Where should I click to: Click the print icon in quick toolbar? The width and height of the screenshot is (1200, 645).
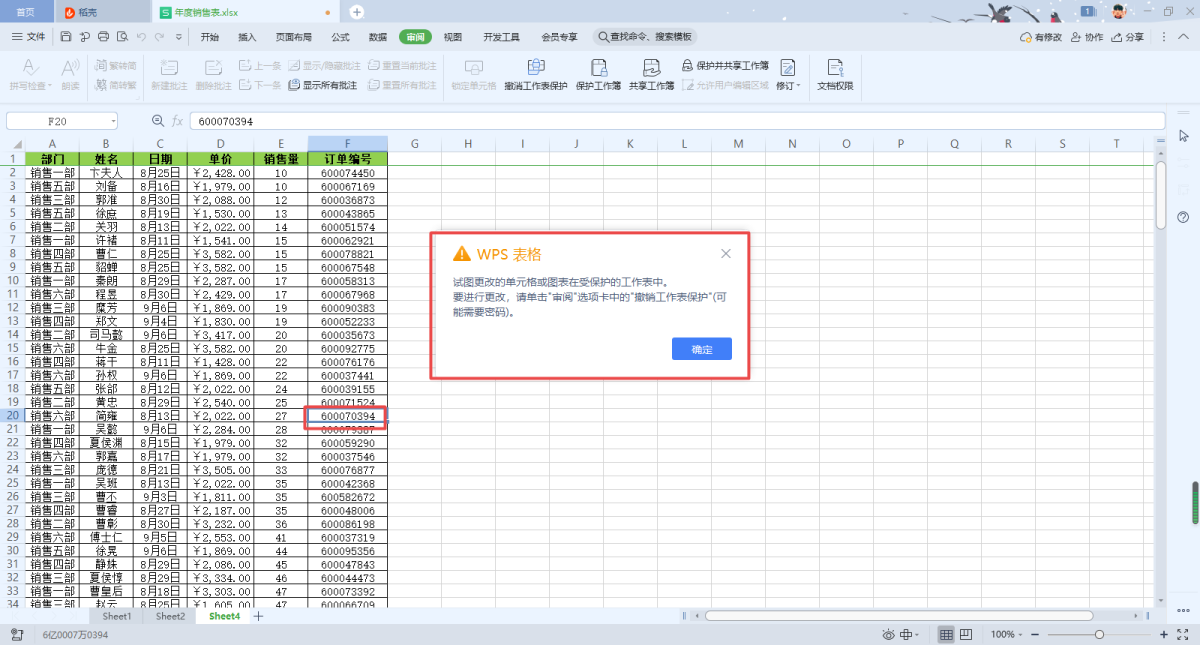tap(103, 37)
